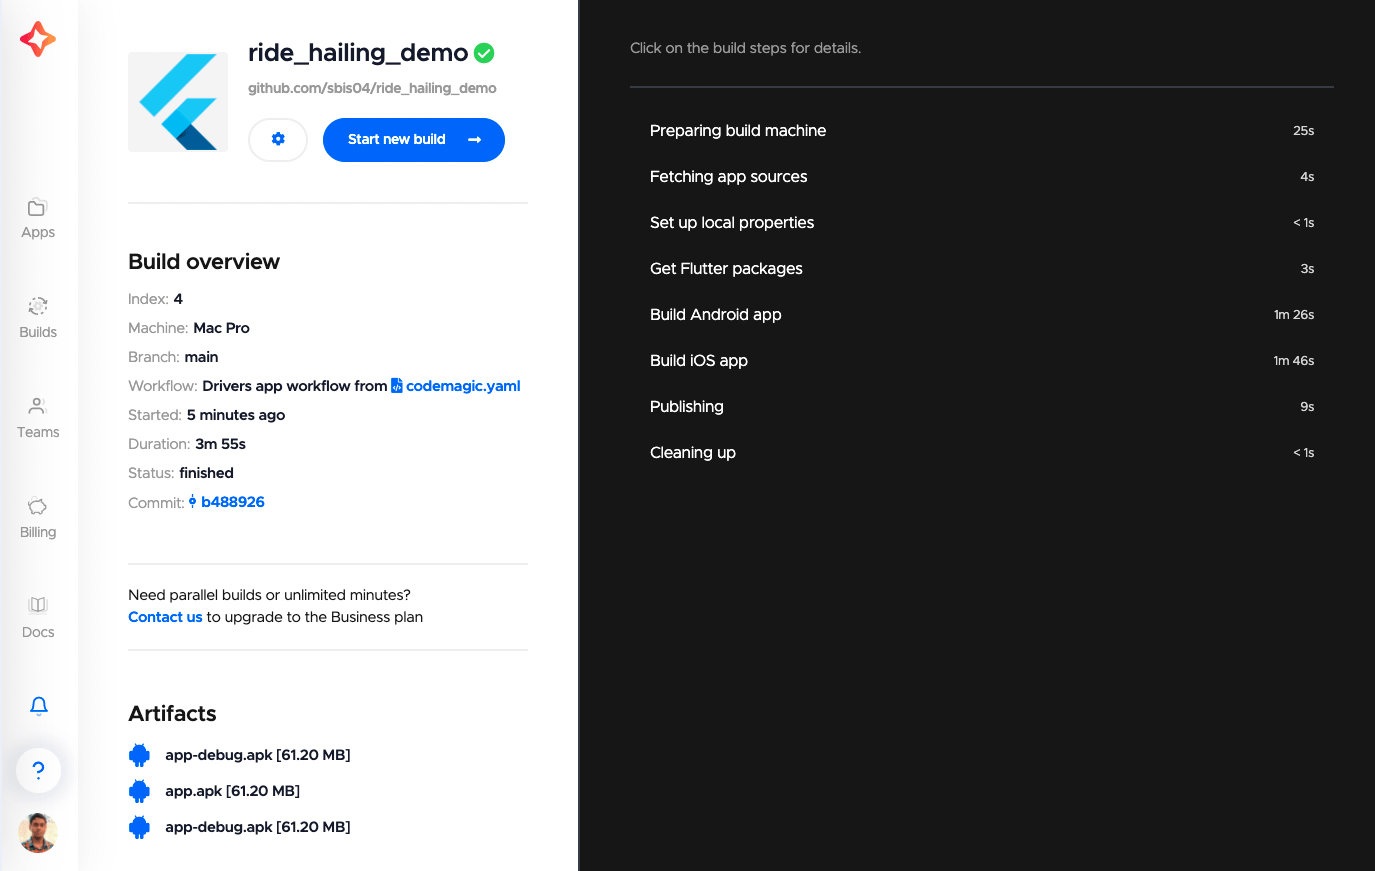Screen dimensions: 1375x871
Task: Click the Start new build button
Action: pos(414,139)
